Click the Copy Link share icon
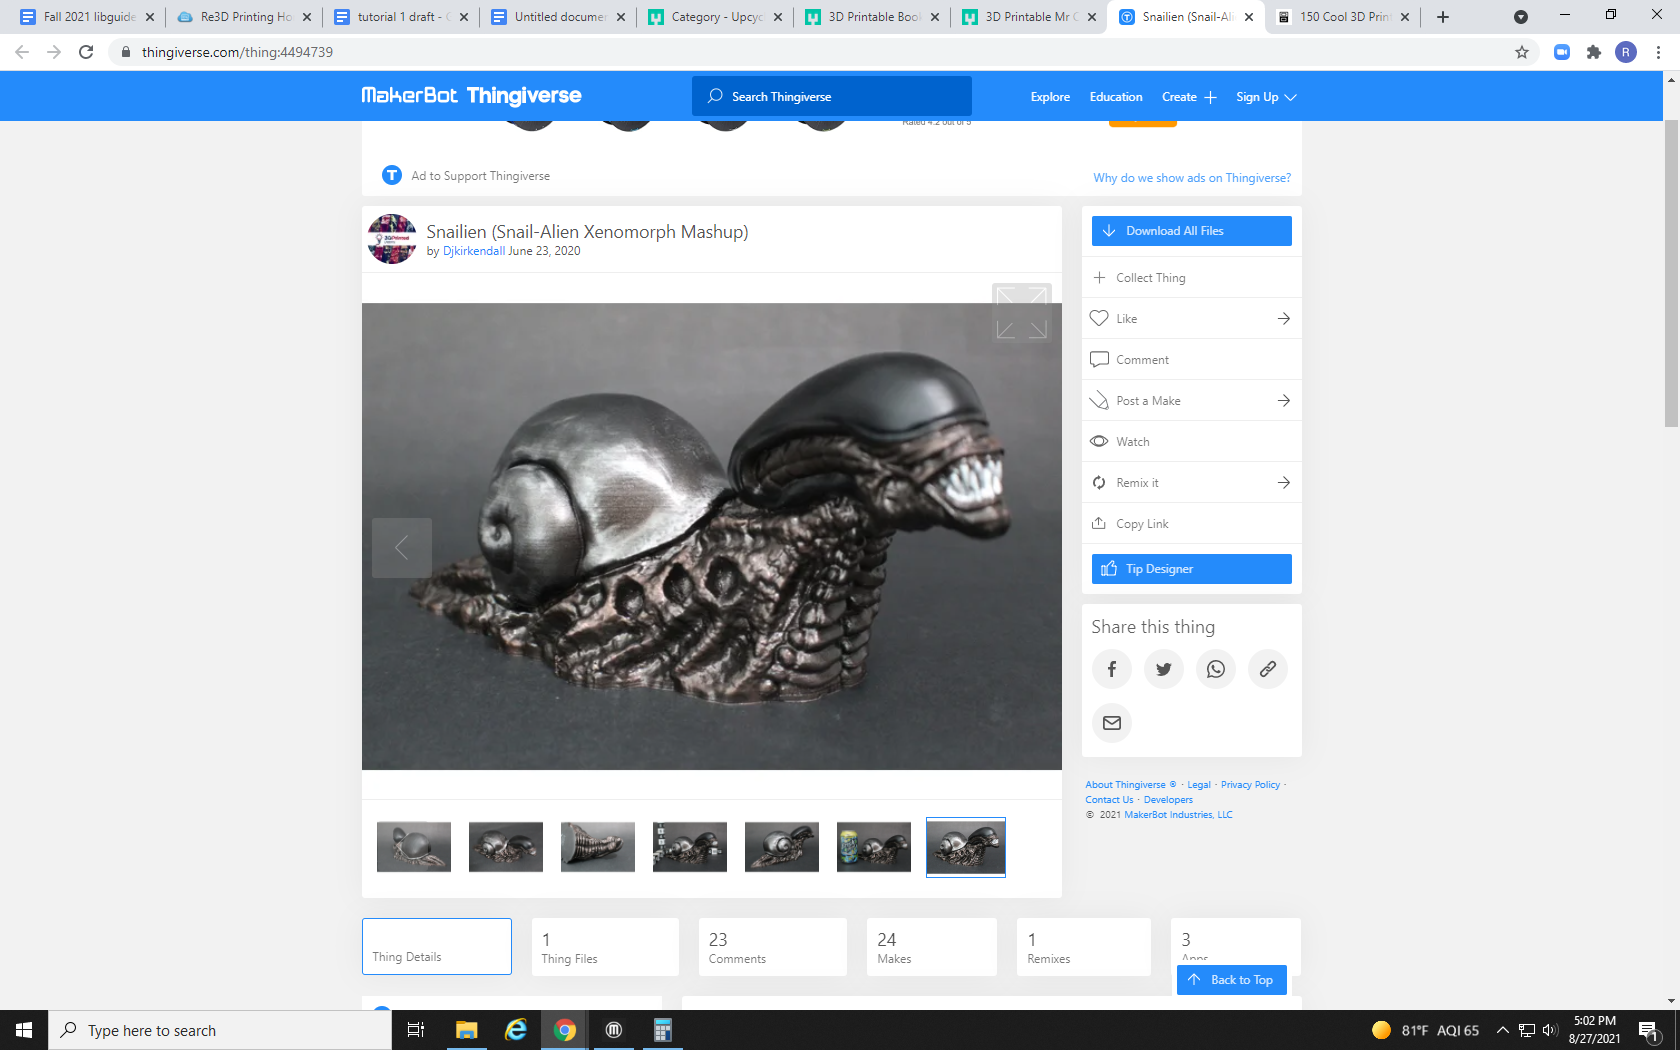The height and width of the screenshot is (1050, 1680). 1099,523
